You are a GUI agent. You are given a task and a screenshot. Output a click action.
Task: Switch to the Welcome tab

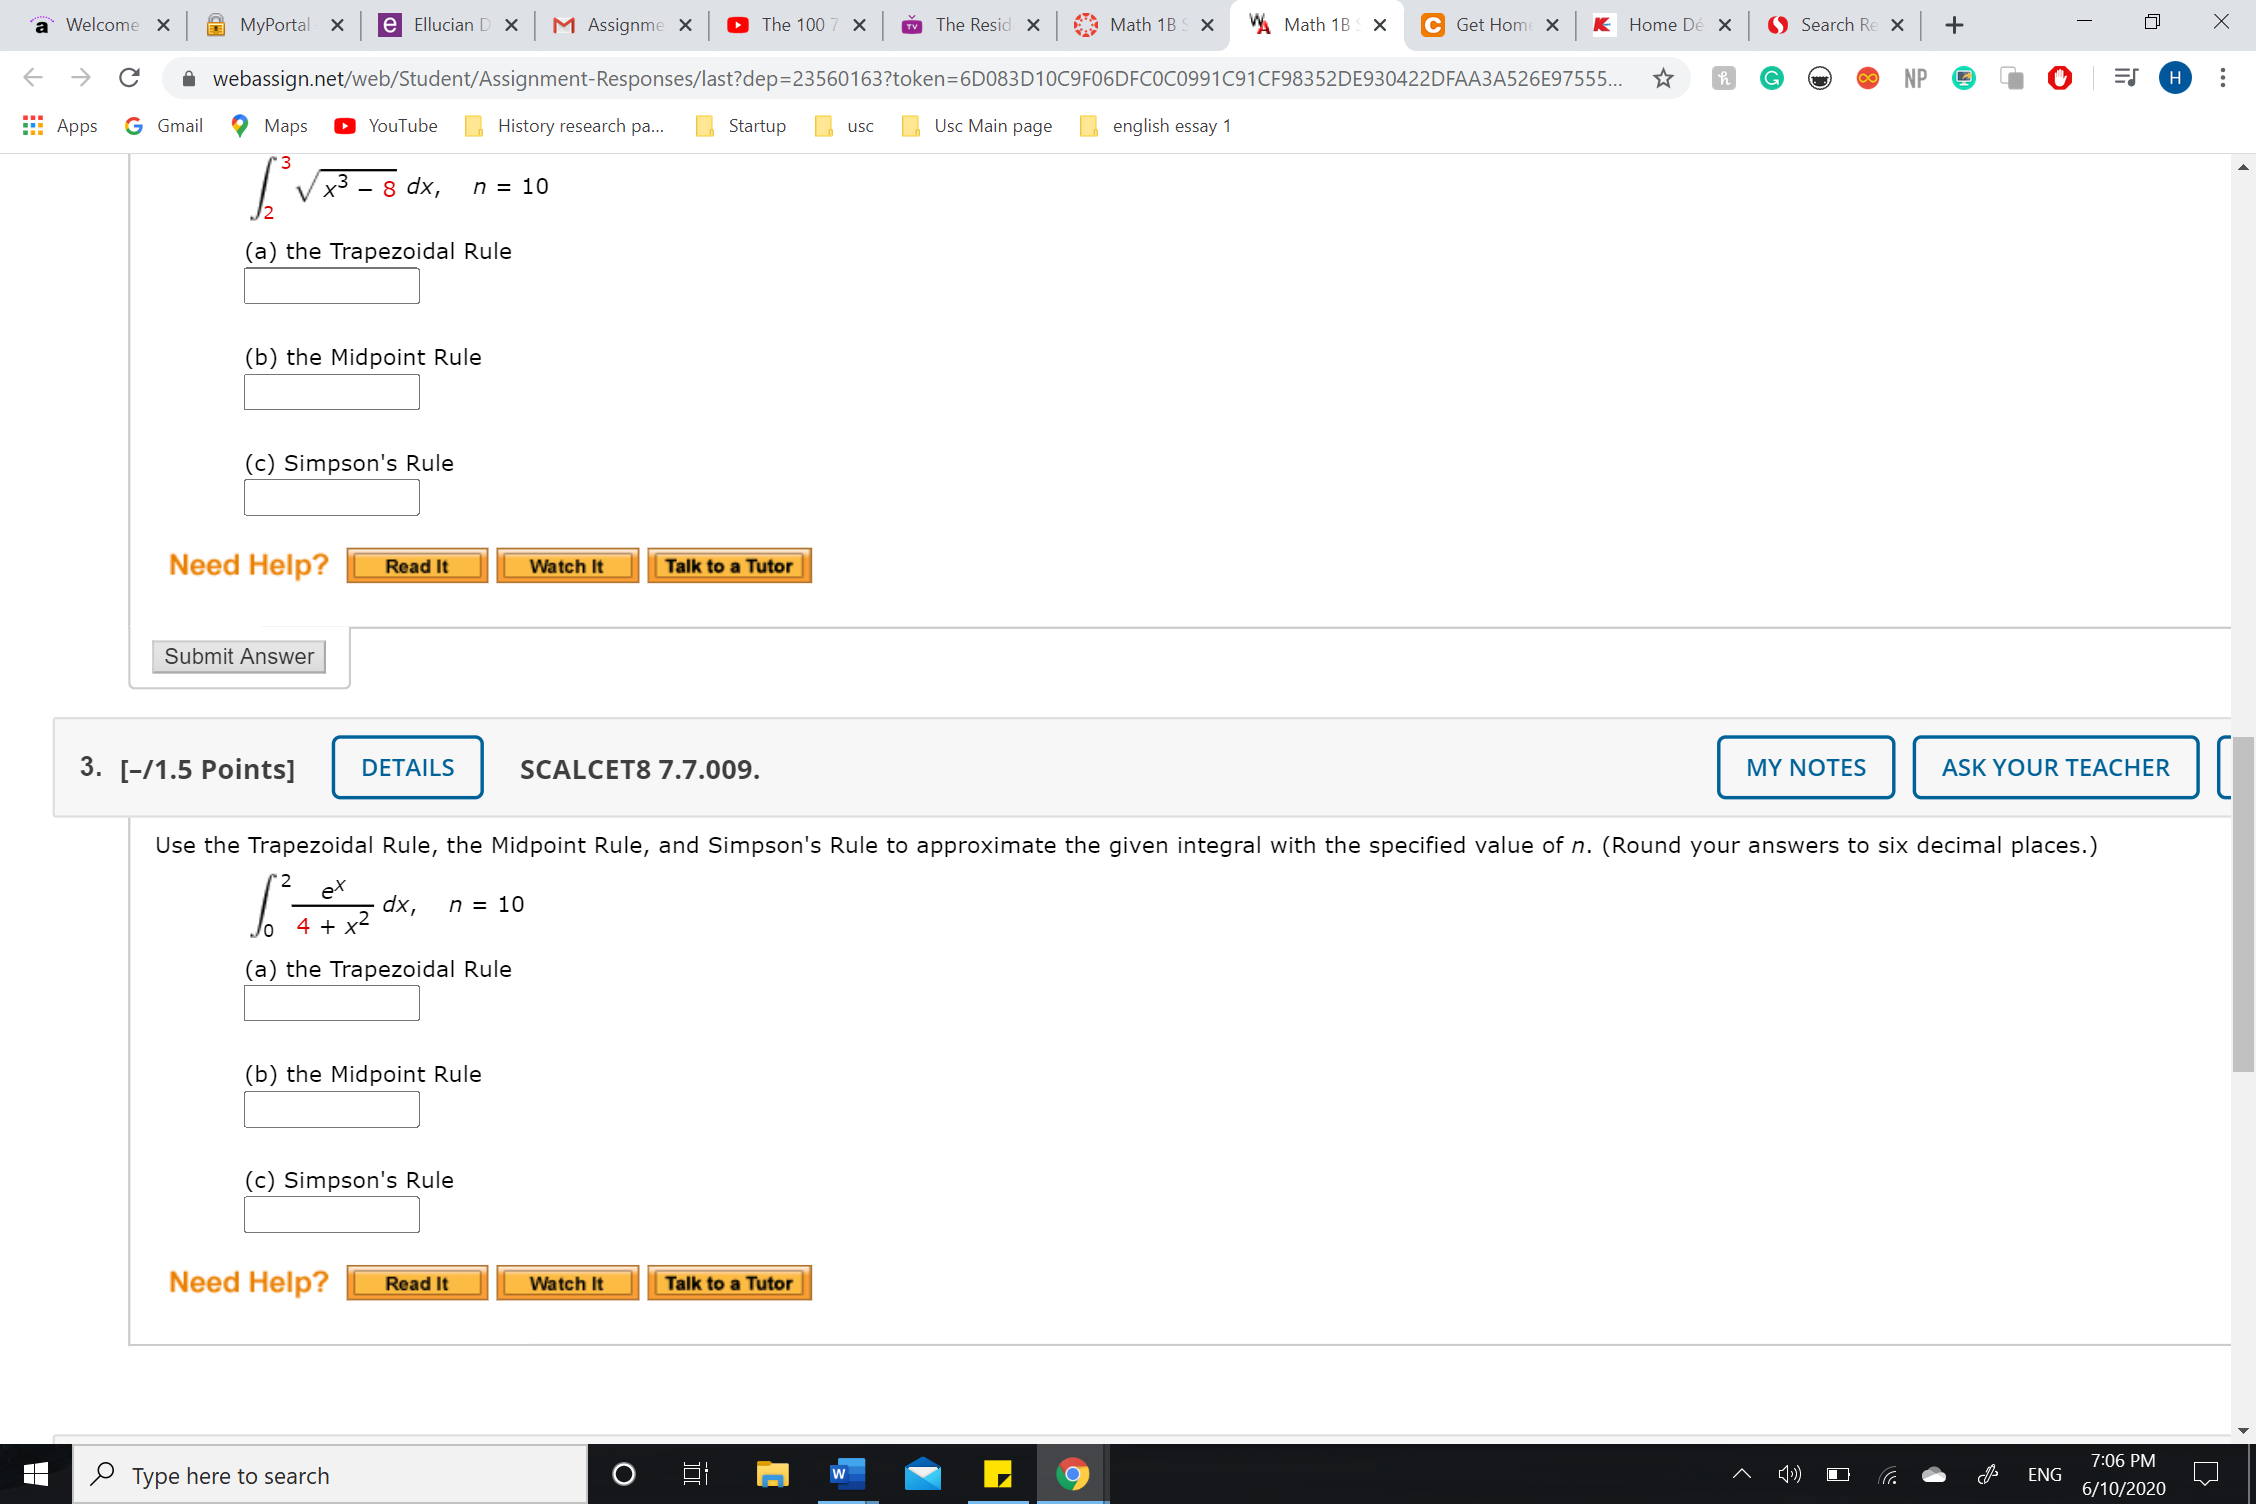tap(100, 24)
